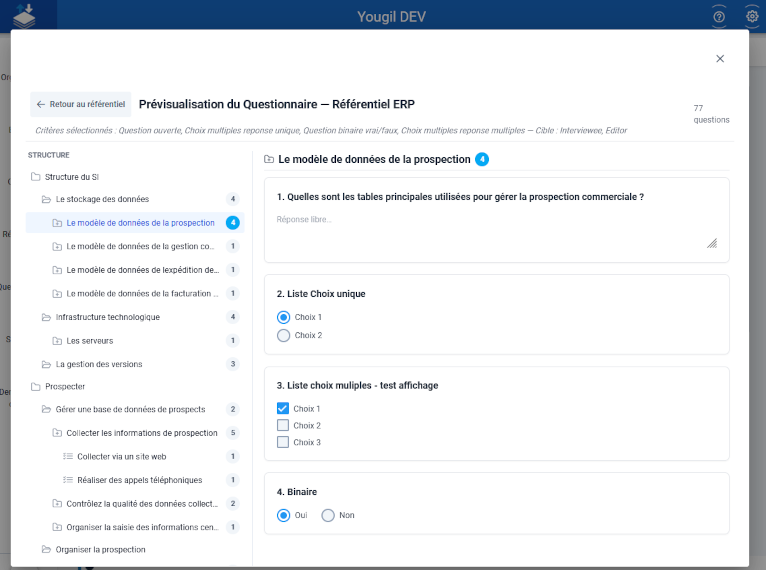
Task: Click folder-plus icon of Le modèle de données de la gestion co..
Action: [x=57, y=247]
